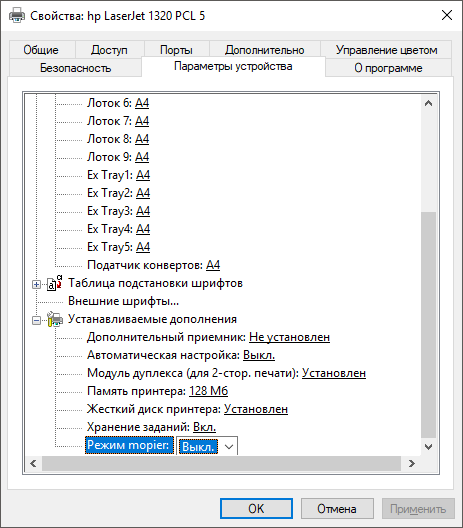The height and width of the screenshot is (528, 463).
Task: Click the horizontal scrollbar left arrow
Action: (33, 463)
